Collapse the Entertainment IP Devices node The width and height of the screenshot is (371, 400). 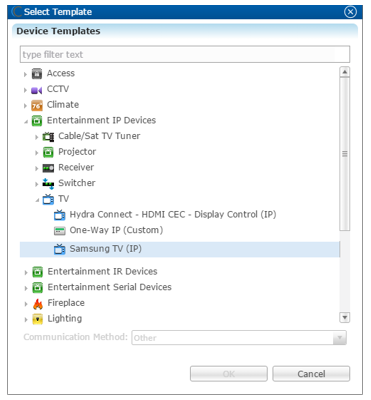point(26,122)
